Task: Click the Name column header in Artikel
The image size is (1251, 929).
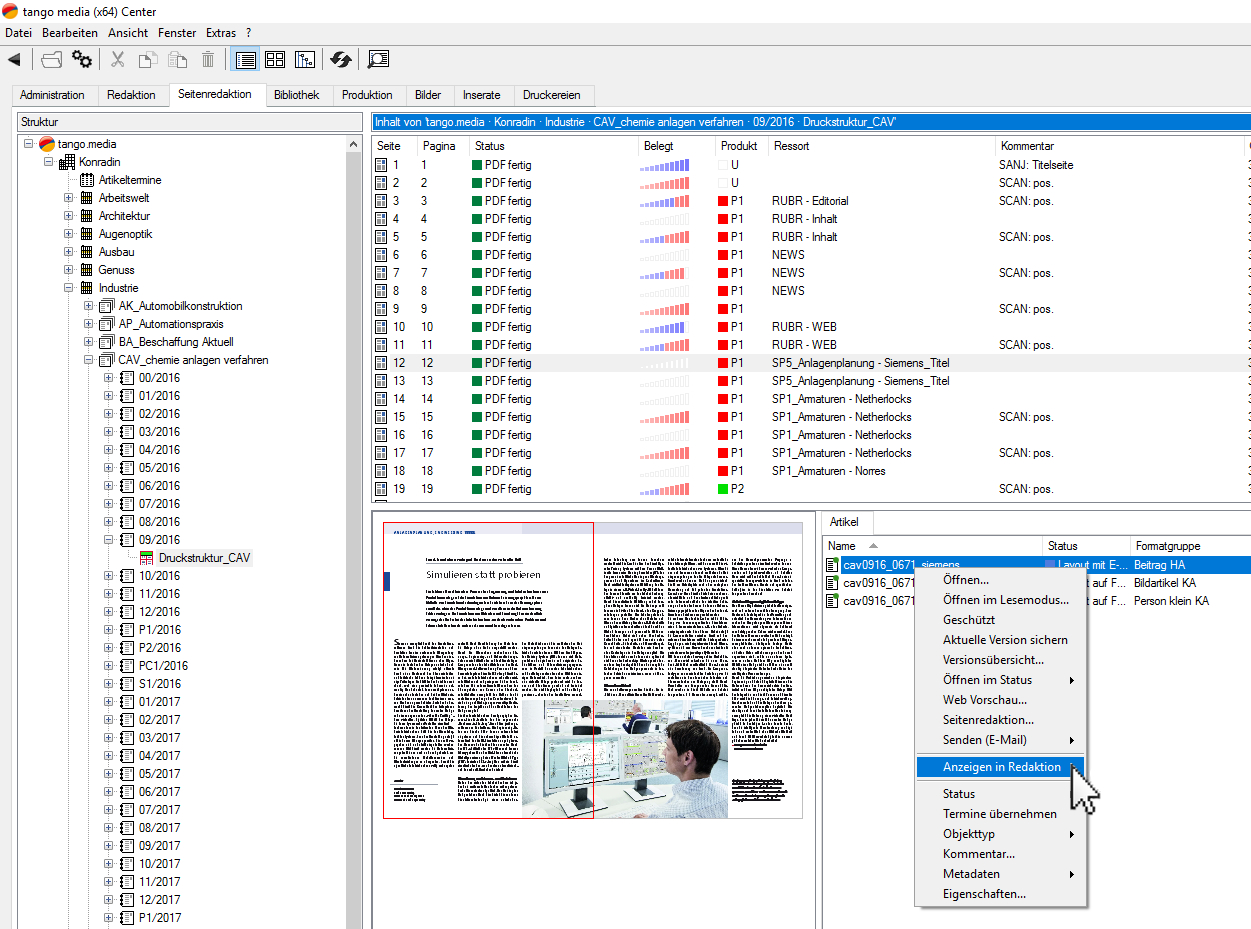Action: (x=842, y=546)
